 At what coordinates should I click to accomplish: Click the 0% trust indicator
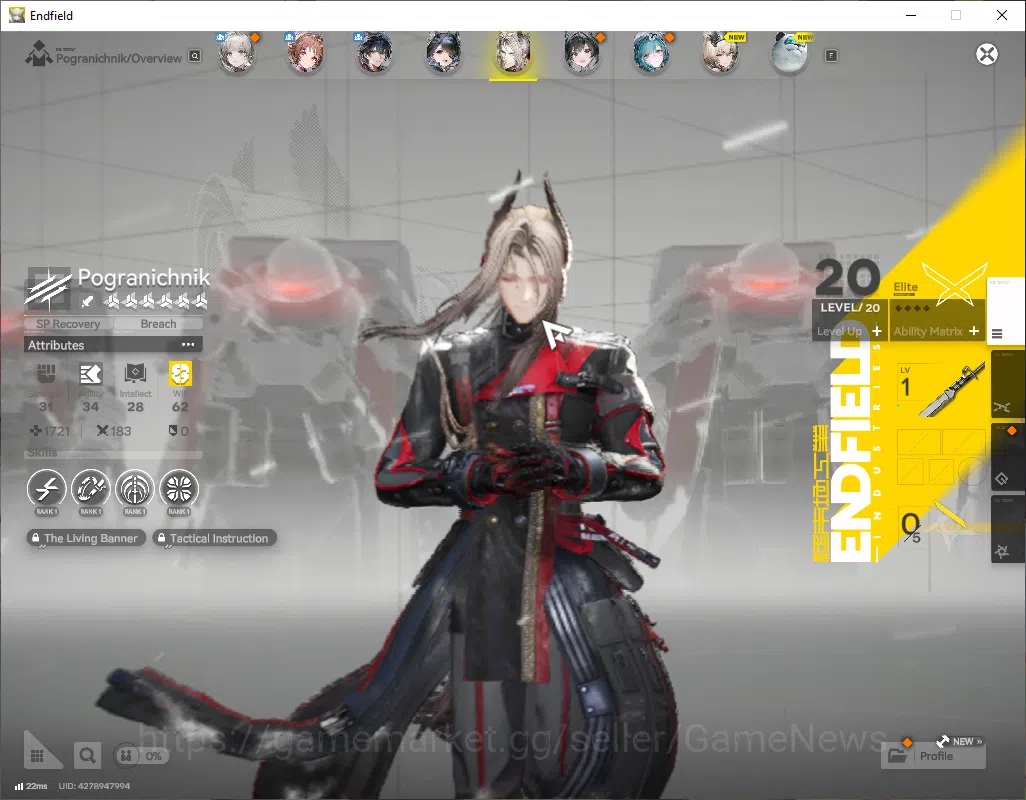tap(142, 756)
